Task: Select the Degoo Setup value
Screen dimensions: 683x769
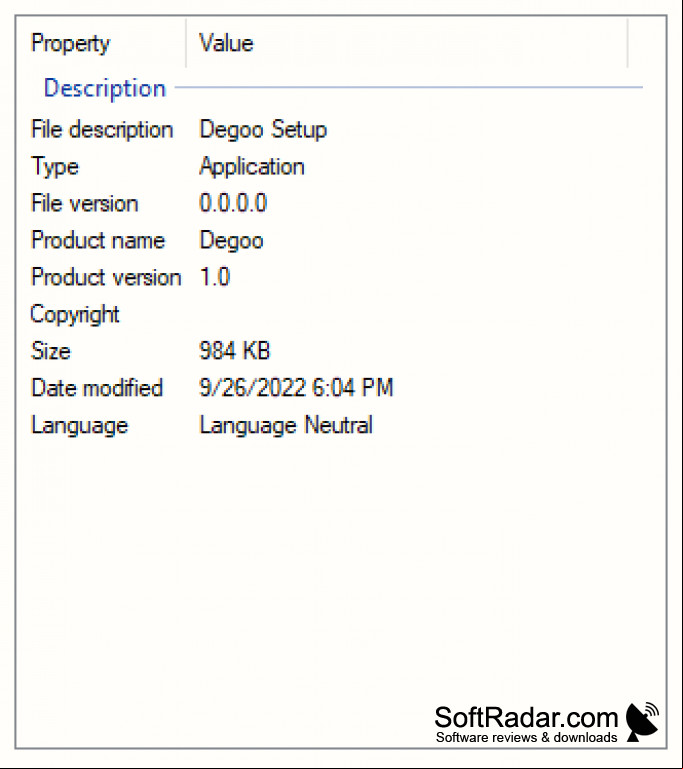Action: click(x=263, y=130)
